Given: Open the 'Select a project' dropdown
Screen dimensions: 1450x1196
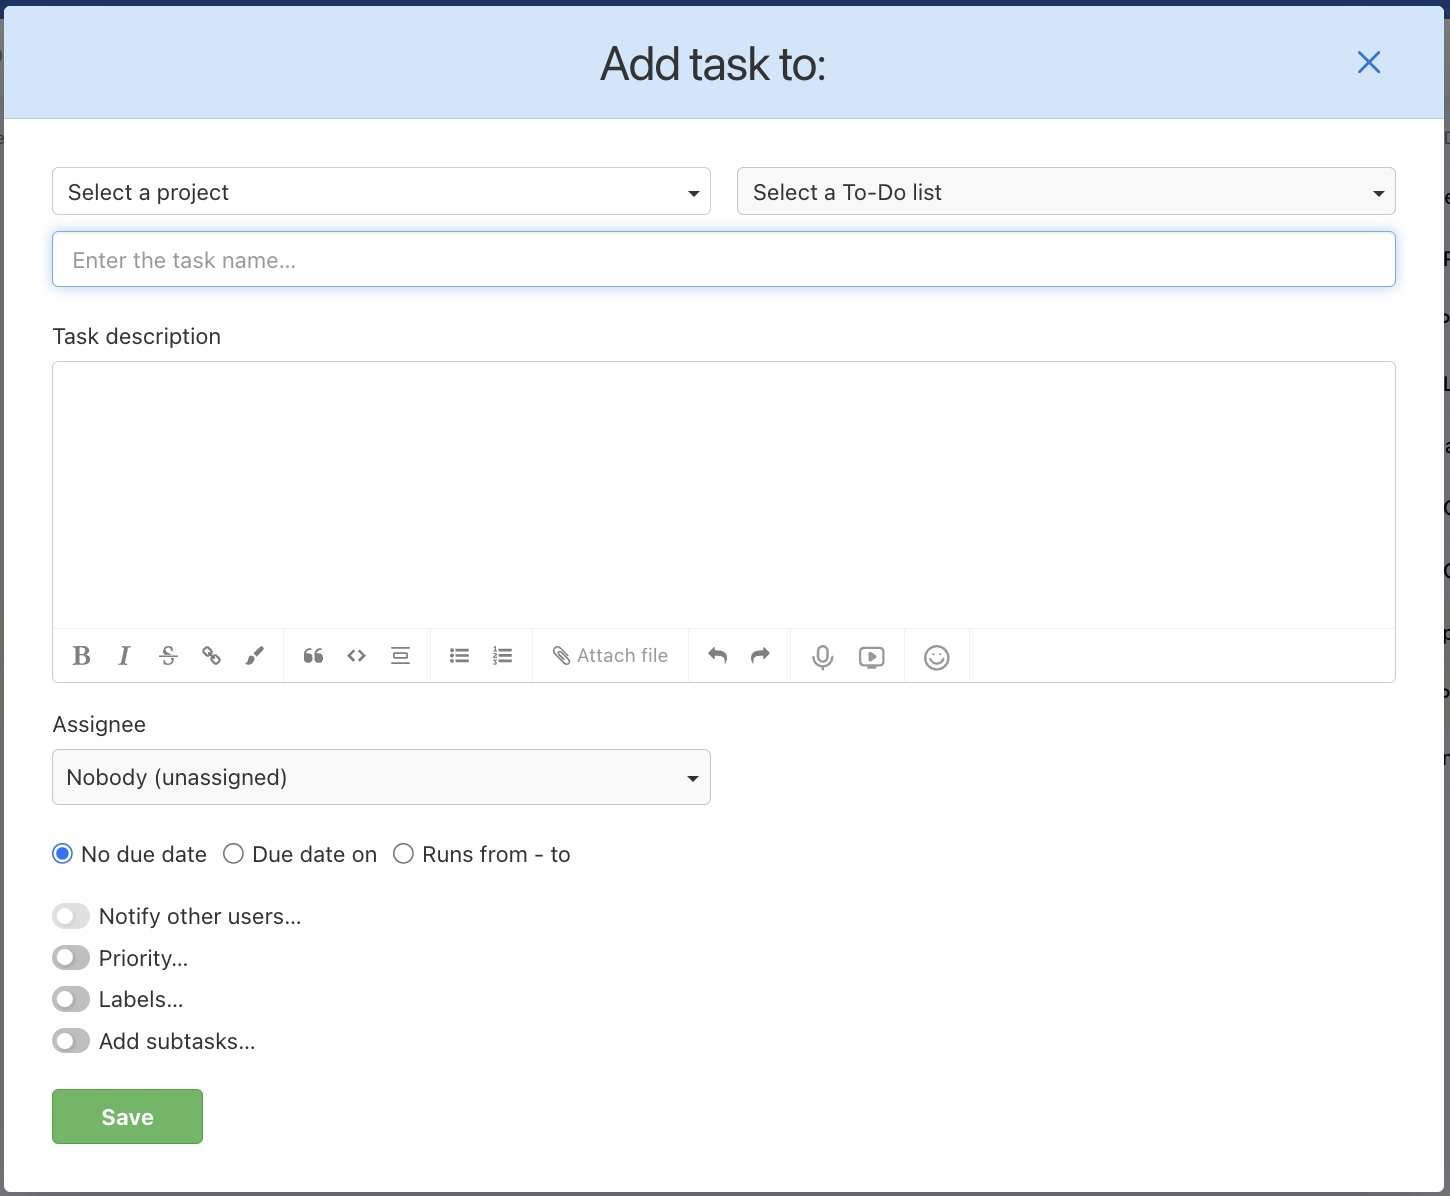Looking at the screenshot, I should tap(381, 191).
